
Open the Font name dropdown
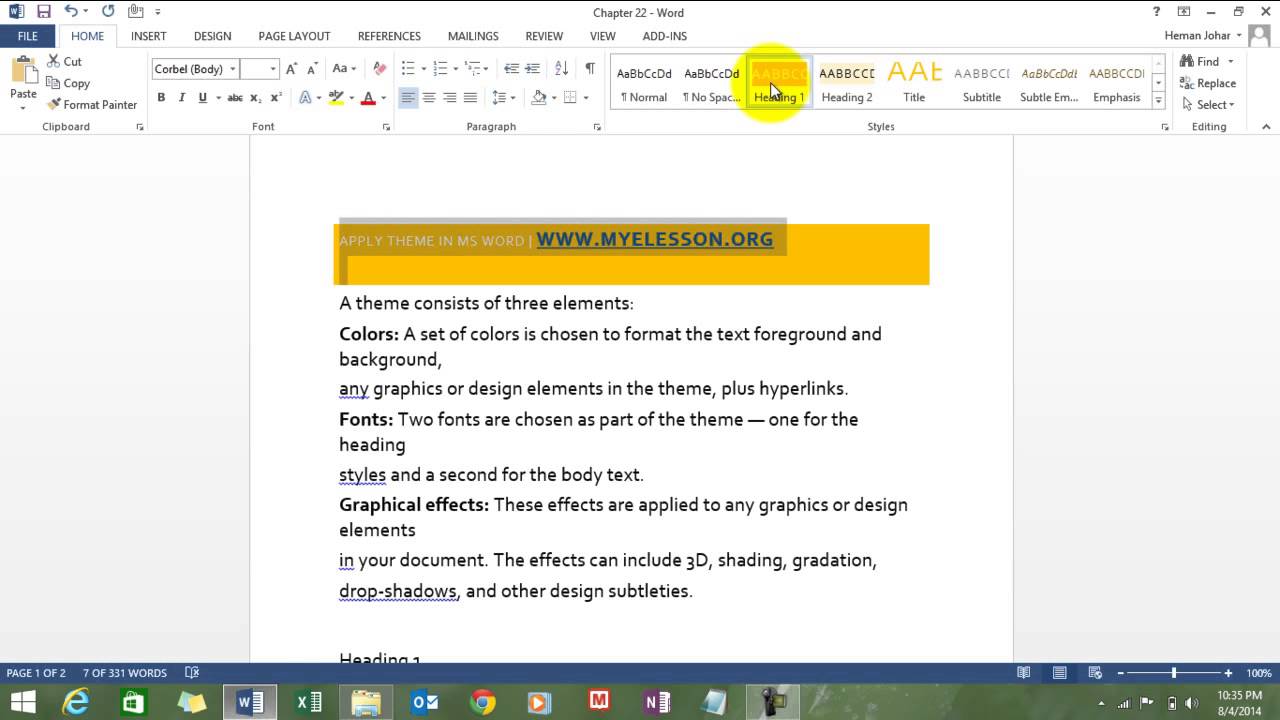coord(233,69)
